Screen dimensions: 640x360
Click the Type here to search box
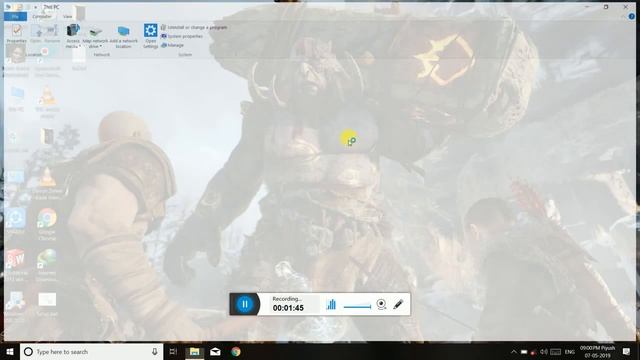point(91,351)
